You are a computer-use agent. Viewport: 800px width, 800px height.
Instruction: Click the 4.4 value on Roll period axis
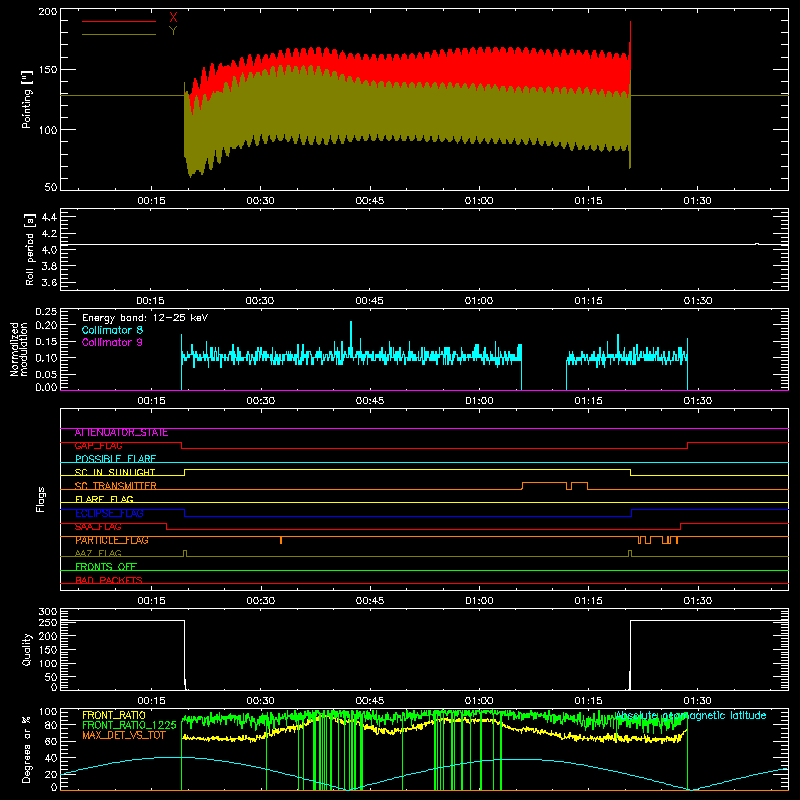[x=49, y=217]
